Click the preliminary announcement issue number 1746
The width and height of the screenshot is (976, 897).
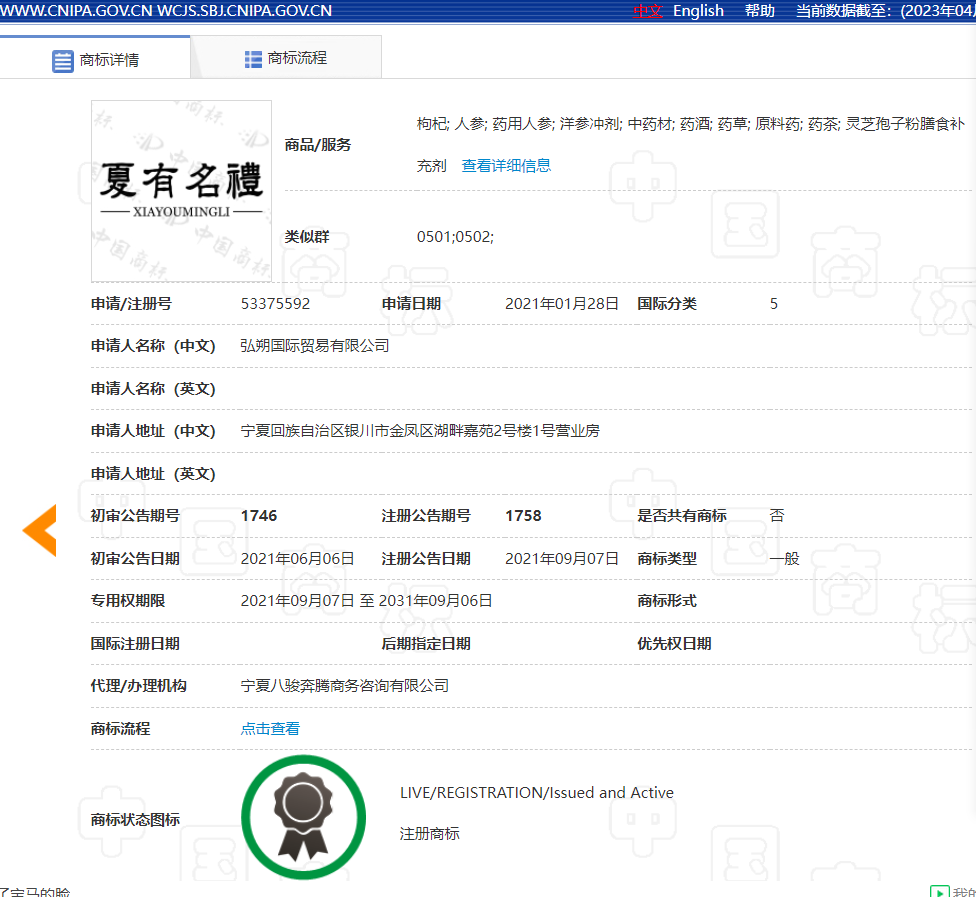259,516
